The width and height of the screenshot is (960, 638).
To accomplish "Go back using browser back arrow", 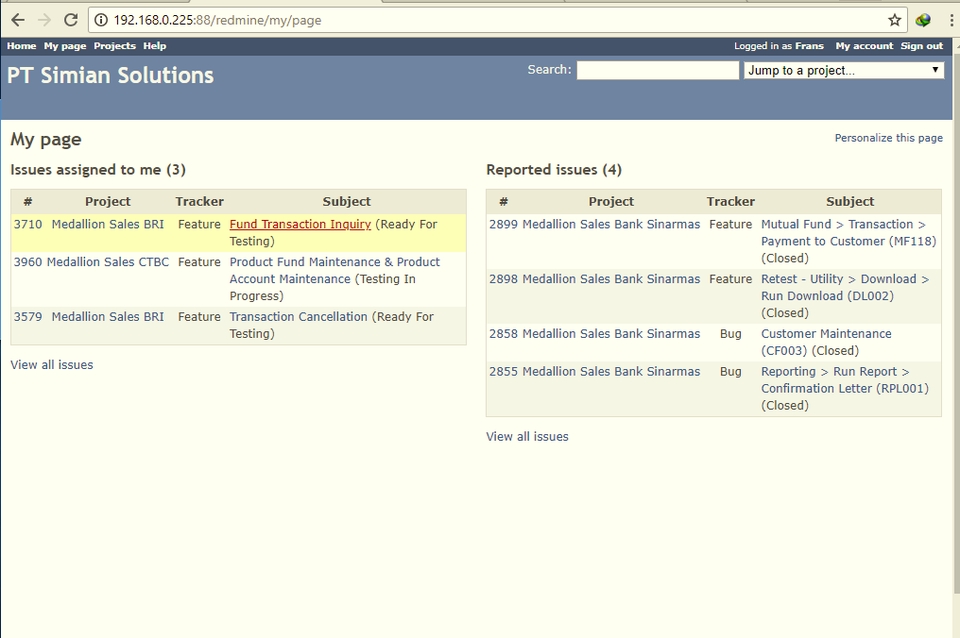I will coord(18,20).
